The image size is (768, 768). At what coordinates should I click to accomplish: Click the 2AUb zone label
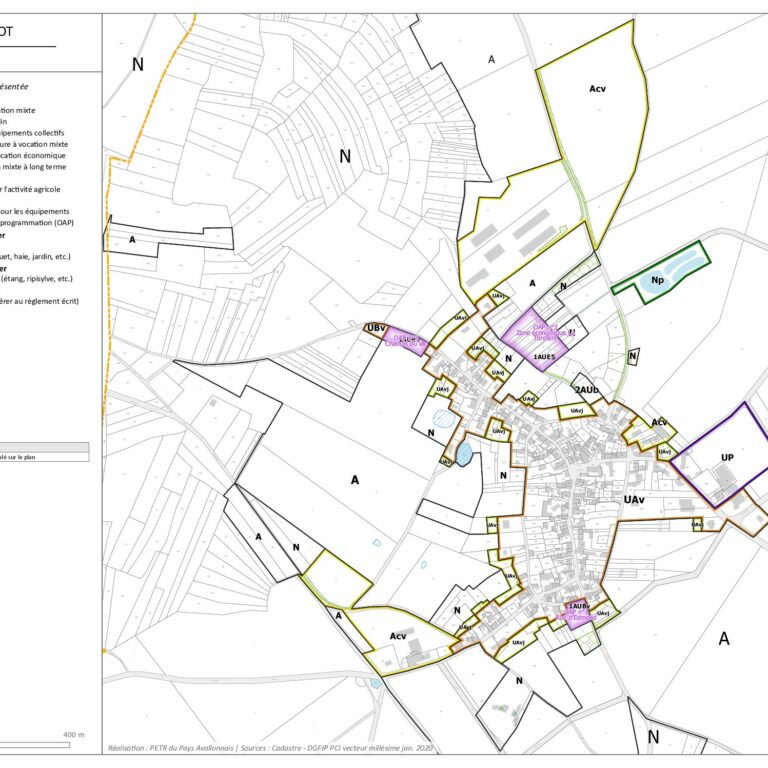[587, 389]
